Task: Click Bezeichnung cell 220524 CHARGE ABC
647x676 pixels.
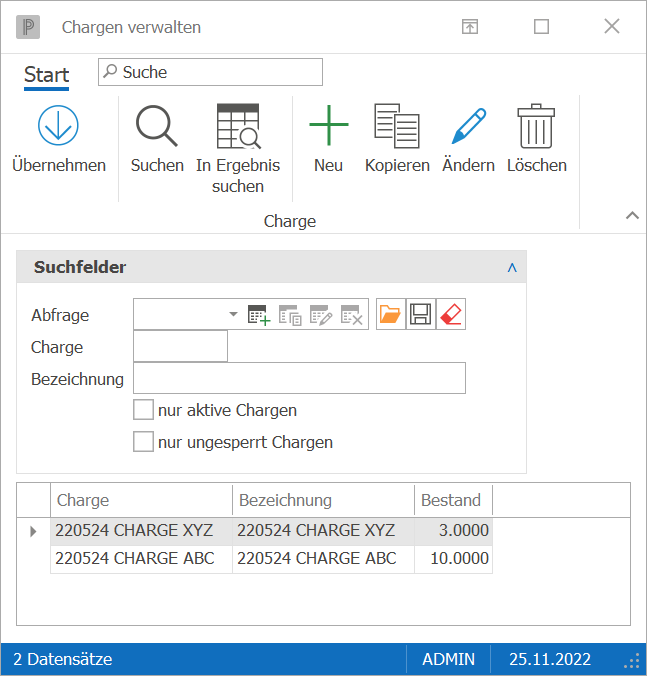Action: (x=323, y=559)
